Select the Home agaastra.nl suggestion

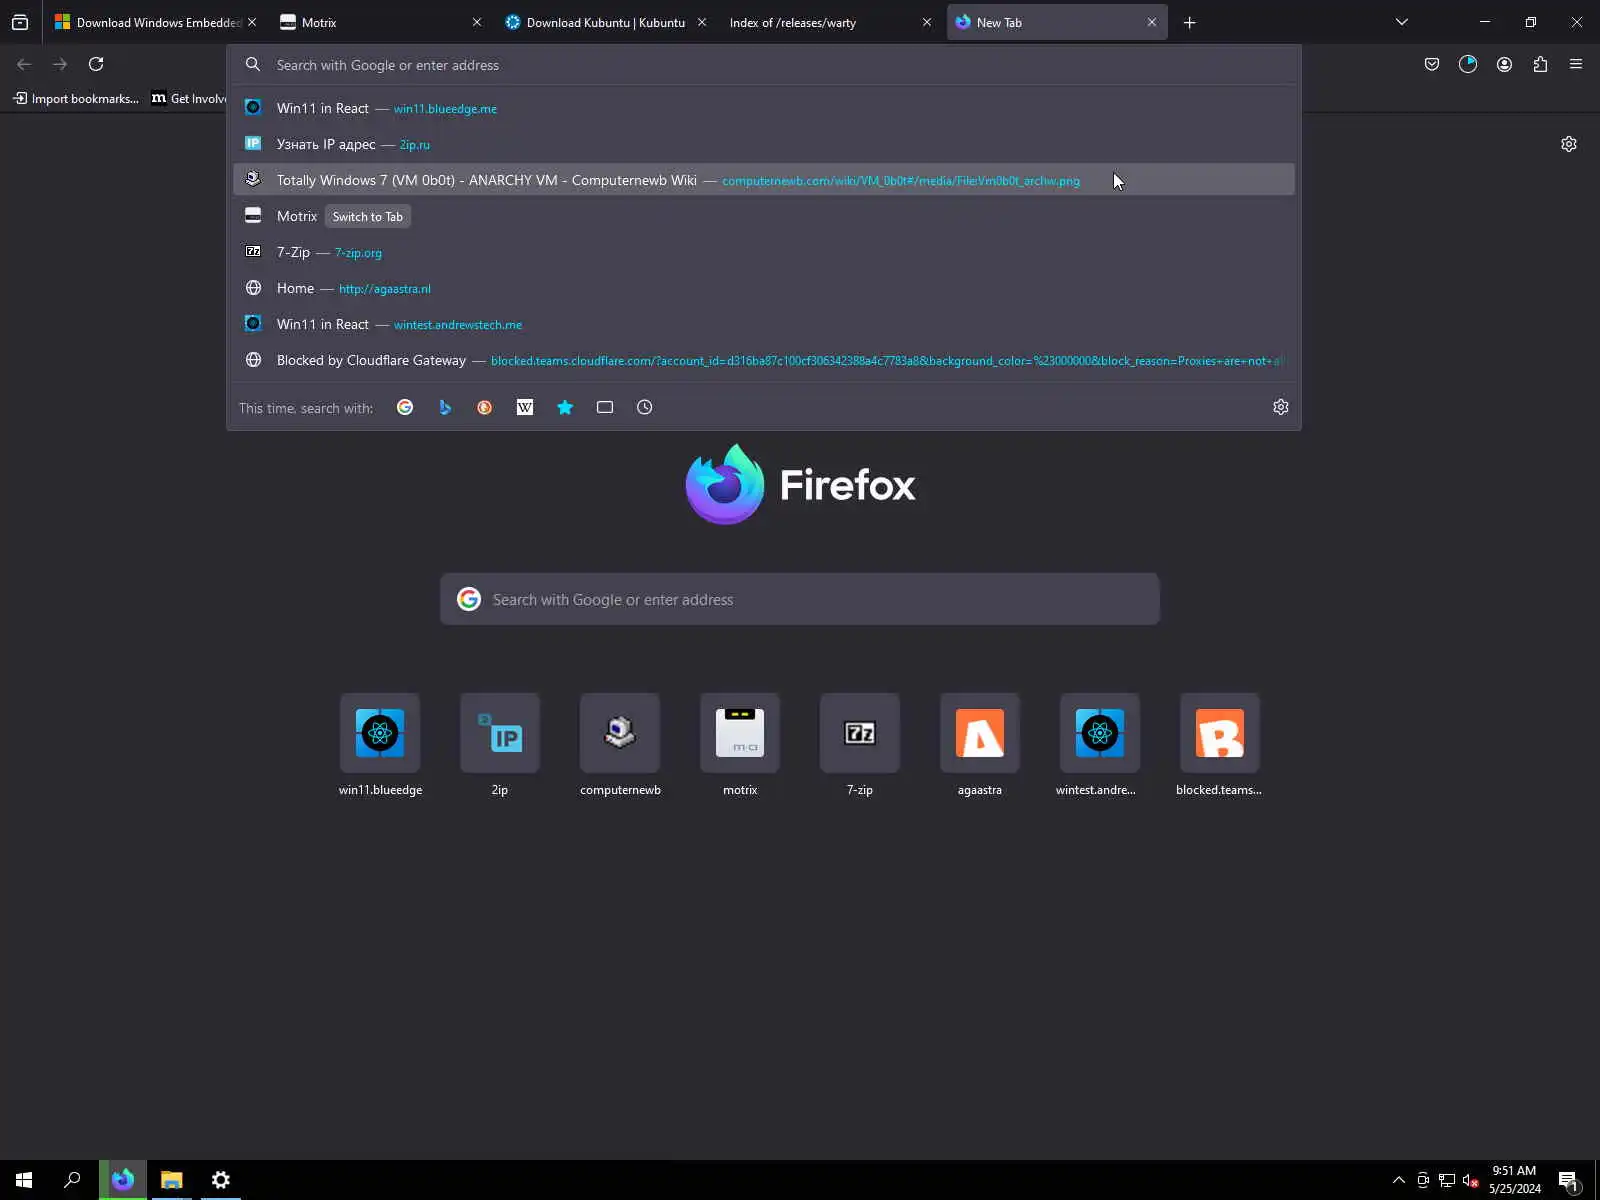(x=764, y=288)
